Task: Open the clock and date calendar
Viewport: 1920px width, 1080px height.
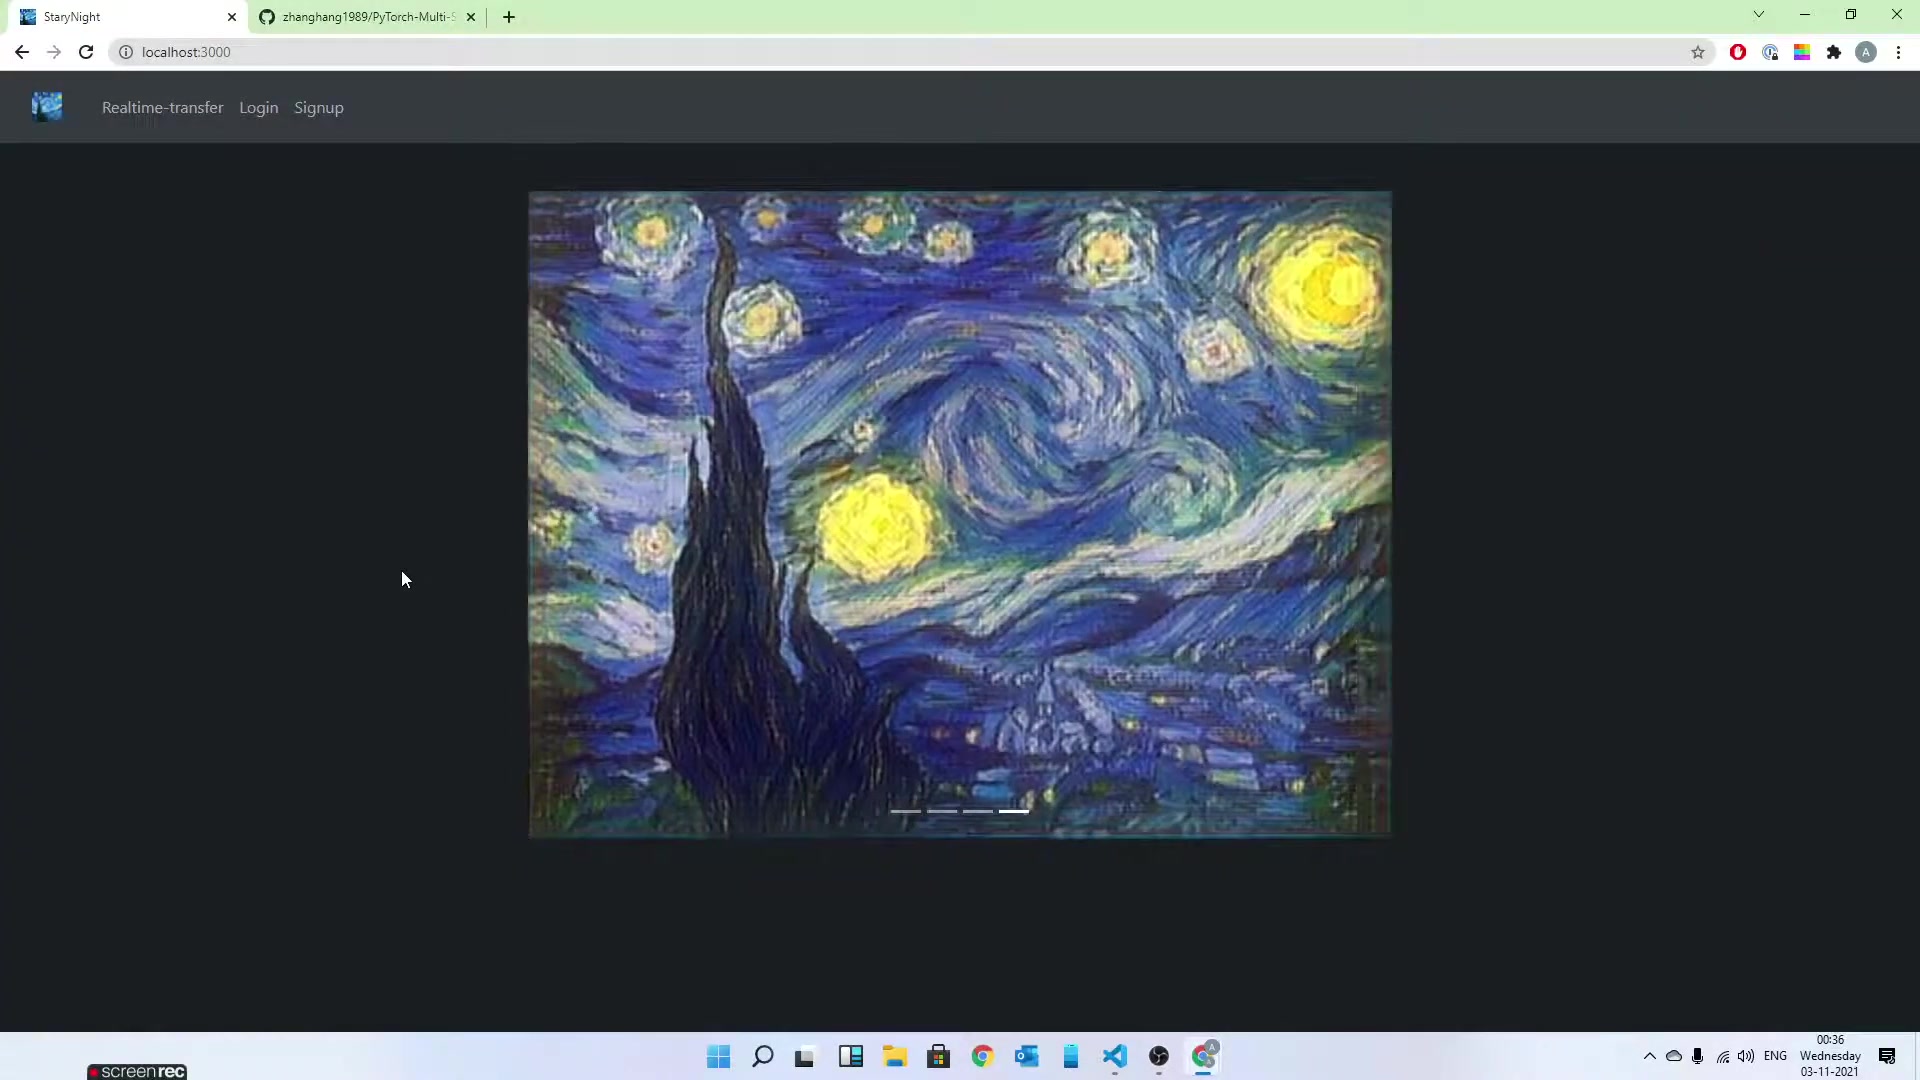Action: [x=1830, y=1056]
